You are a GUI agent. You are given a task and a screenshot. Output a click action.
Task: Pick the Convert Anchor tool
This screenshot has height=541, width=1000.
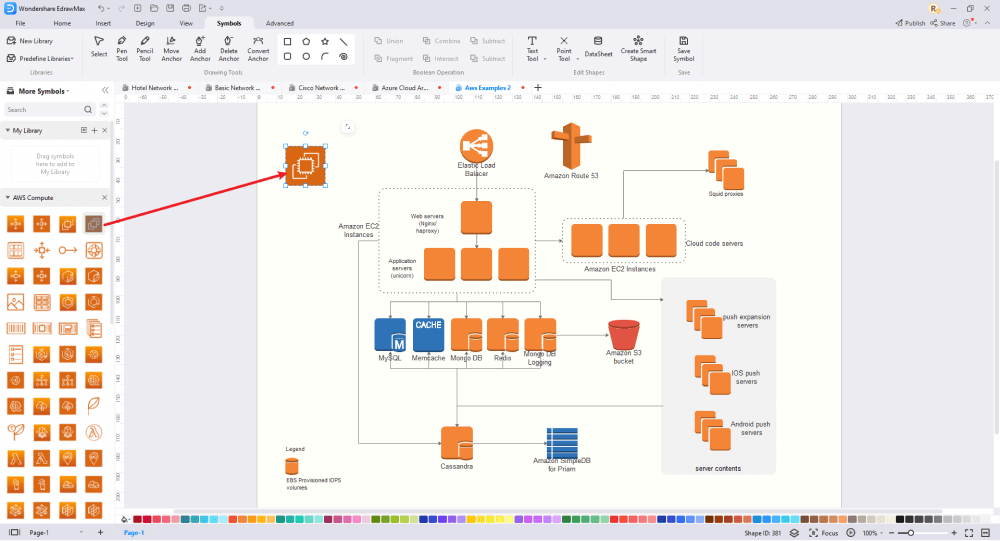258,48
